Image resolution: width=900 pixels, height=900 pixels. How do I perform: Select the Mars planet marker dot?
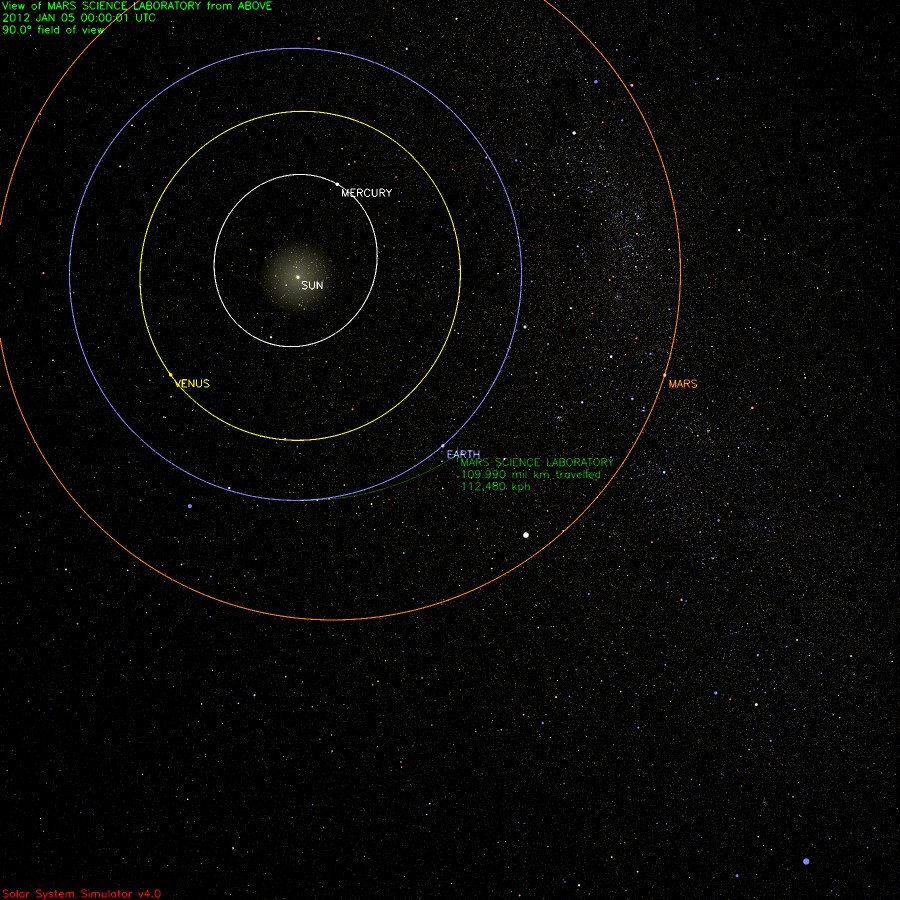[x=664, y=376]
